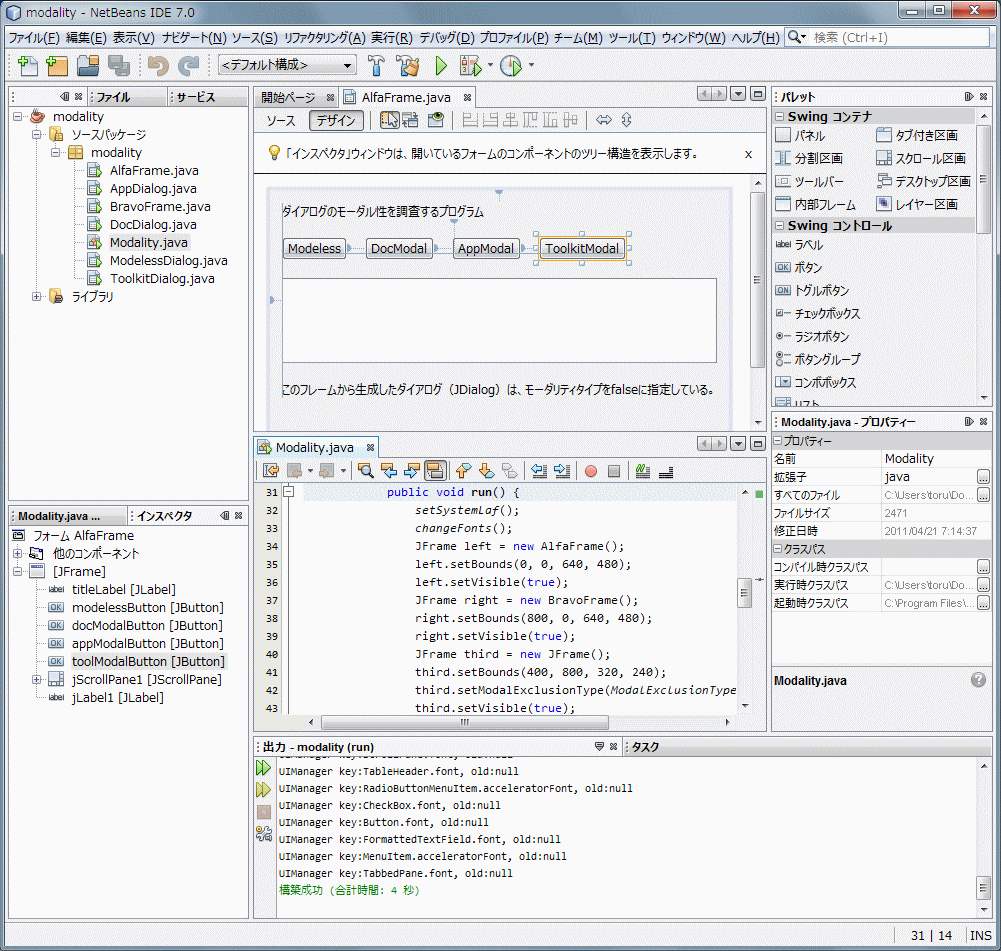Click the shift line right icon
1001x951 pixels.
[x=562, y=471]
